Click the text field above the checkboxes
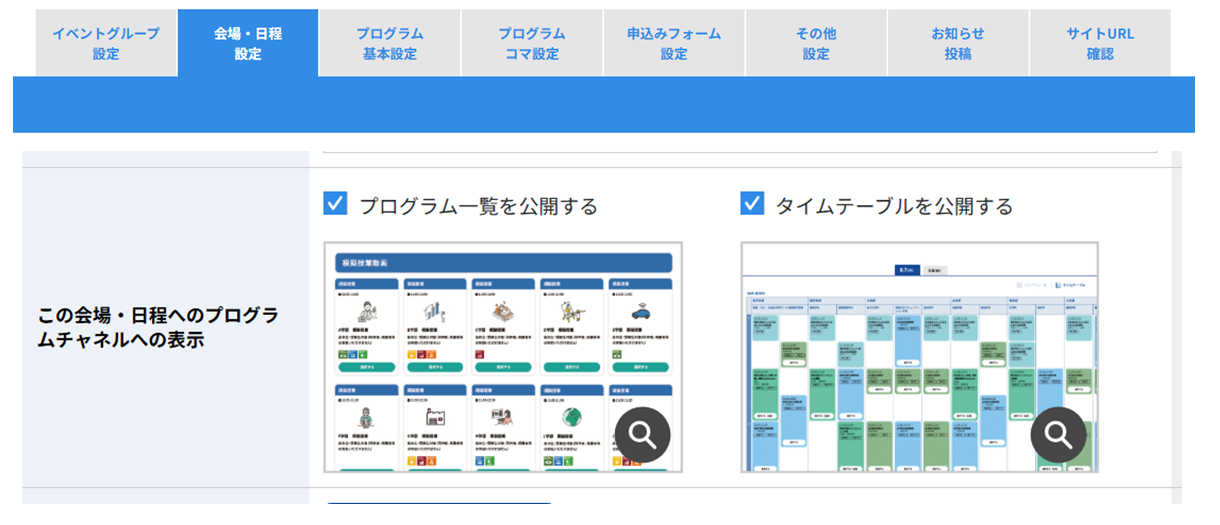 (740, 148)
